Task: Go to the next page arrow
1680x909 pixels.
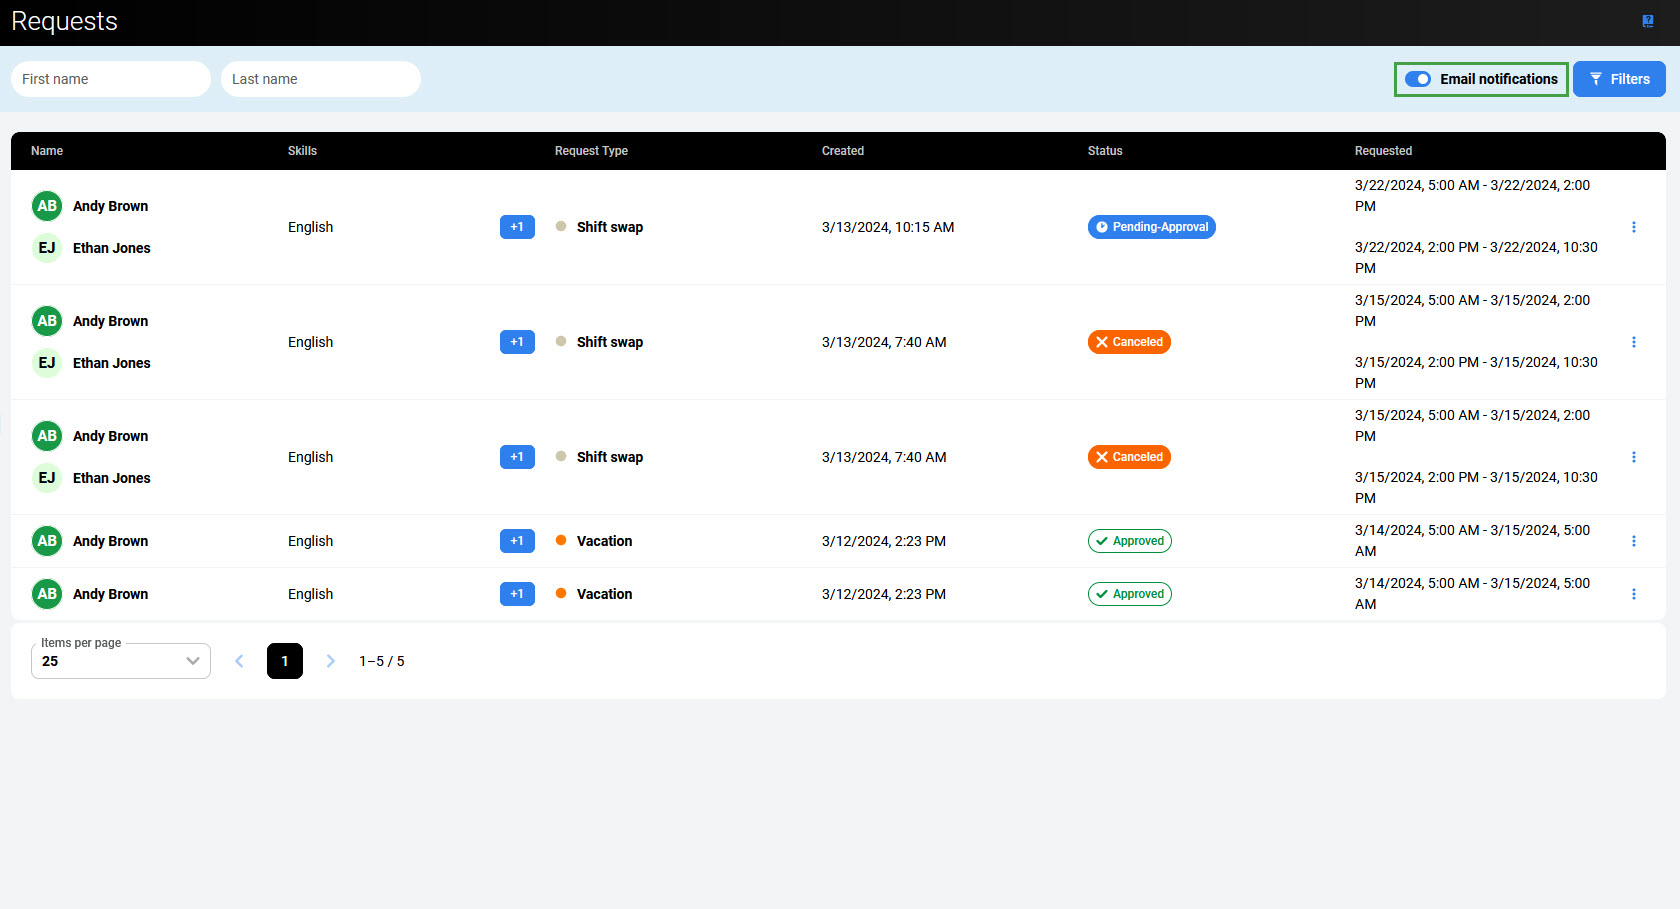Action: [x=331, y=661]
